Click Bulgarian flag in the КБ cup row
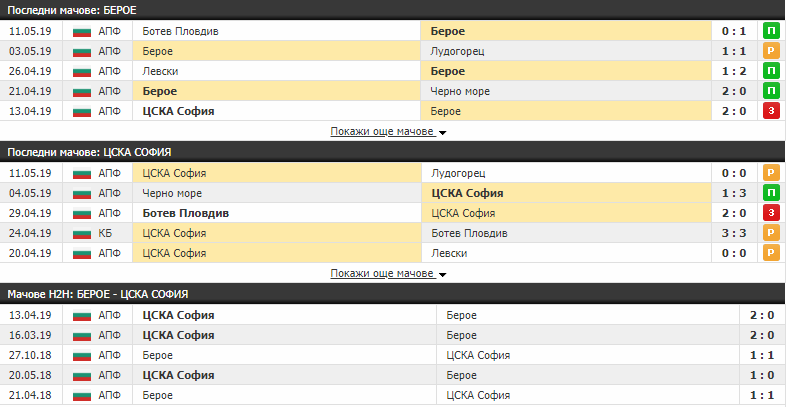The height and width of the screenshot is (407, 786). [82, 233]
